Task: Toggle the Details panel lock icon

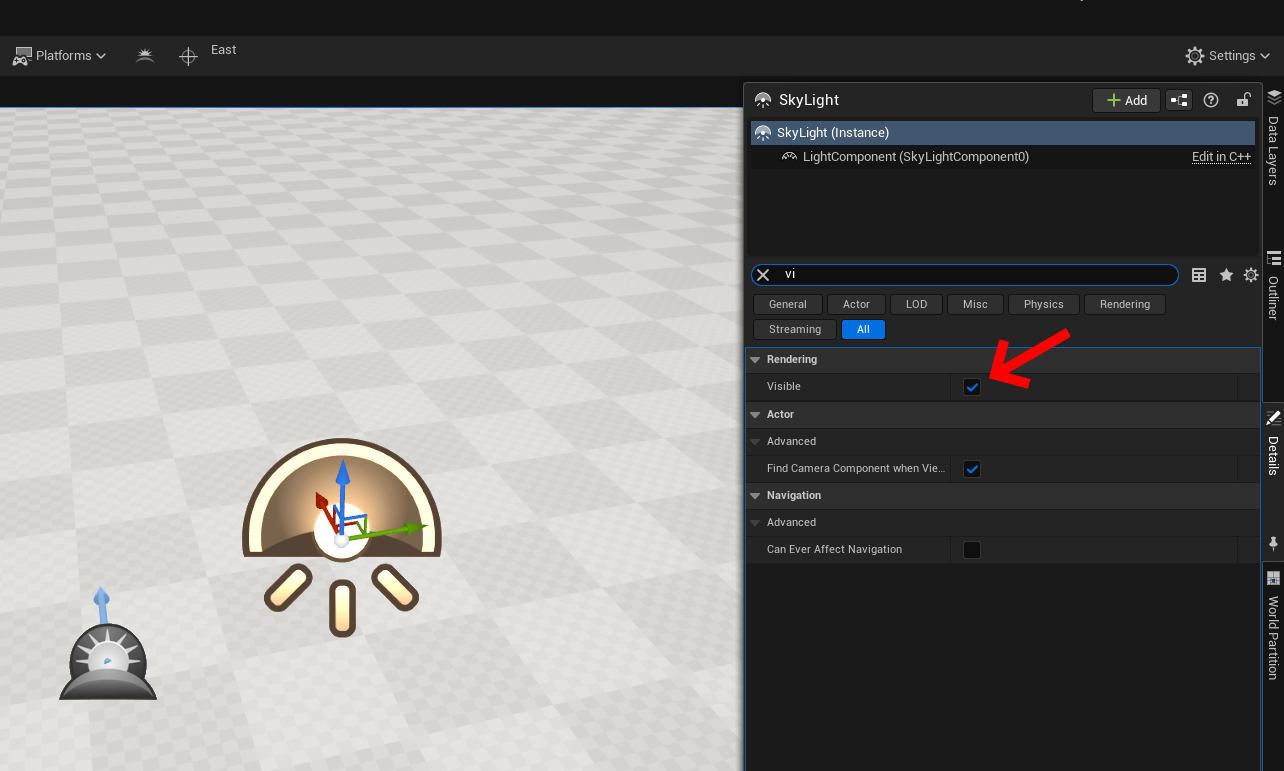Action: pos(1243,100)
